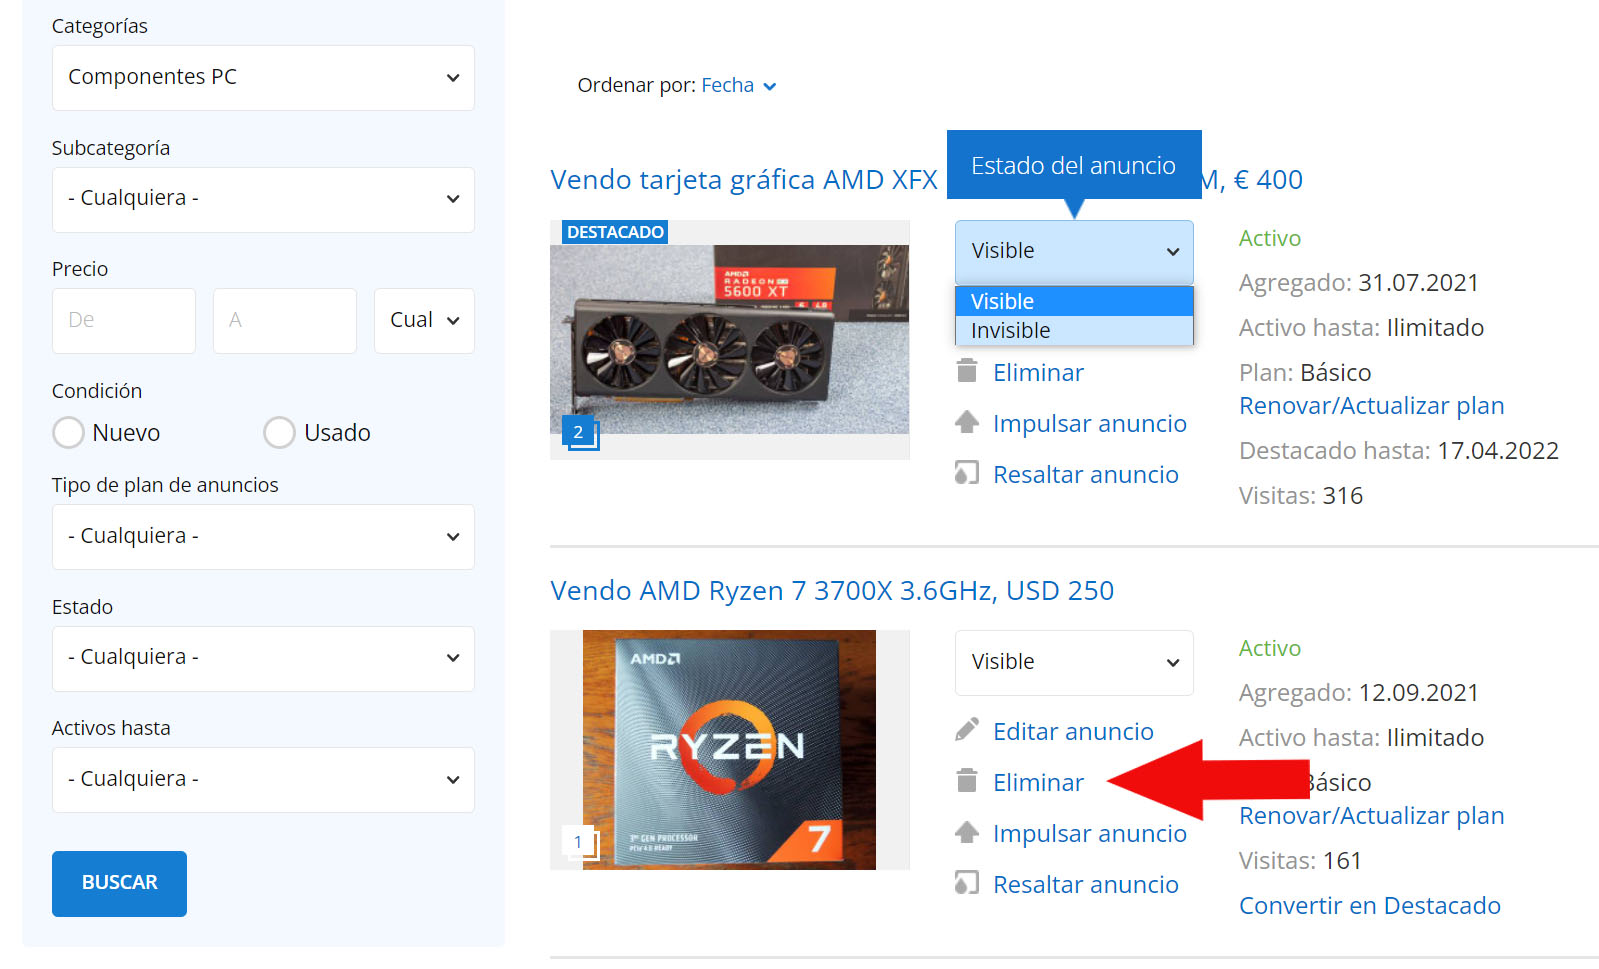Click the 'Visitas: 316' text
Viewport: 1599px width, 969px height.
point(1301,496)
